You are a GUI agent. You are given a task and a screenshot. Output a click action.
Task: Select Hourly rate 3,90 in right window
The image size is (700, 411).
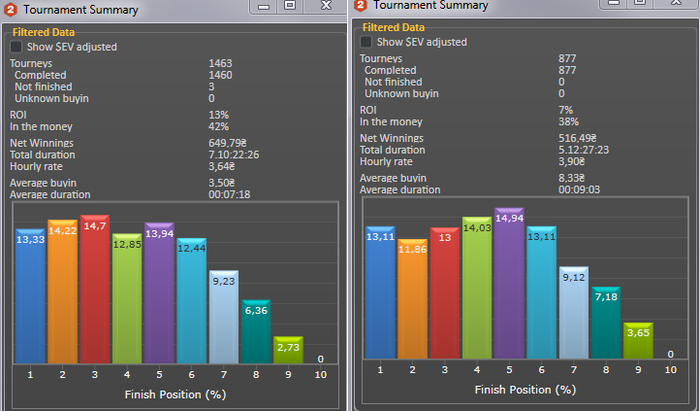point(571,162)
